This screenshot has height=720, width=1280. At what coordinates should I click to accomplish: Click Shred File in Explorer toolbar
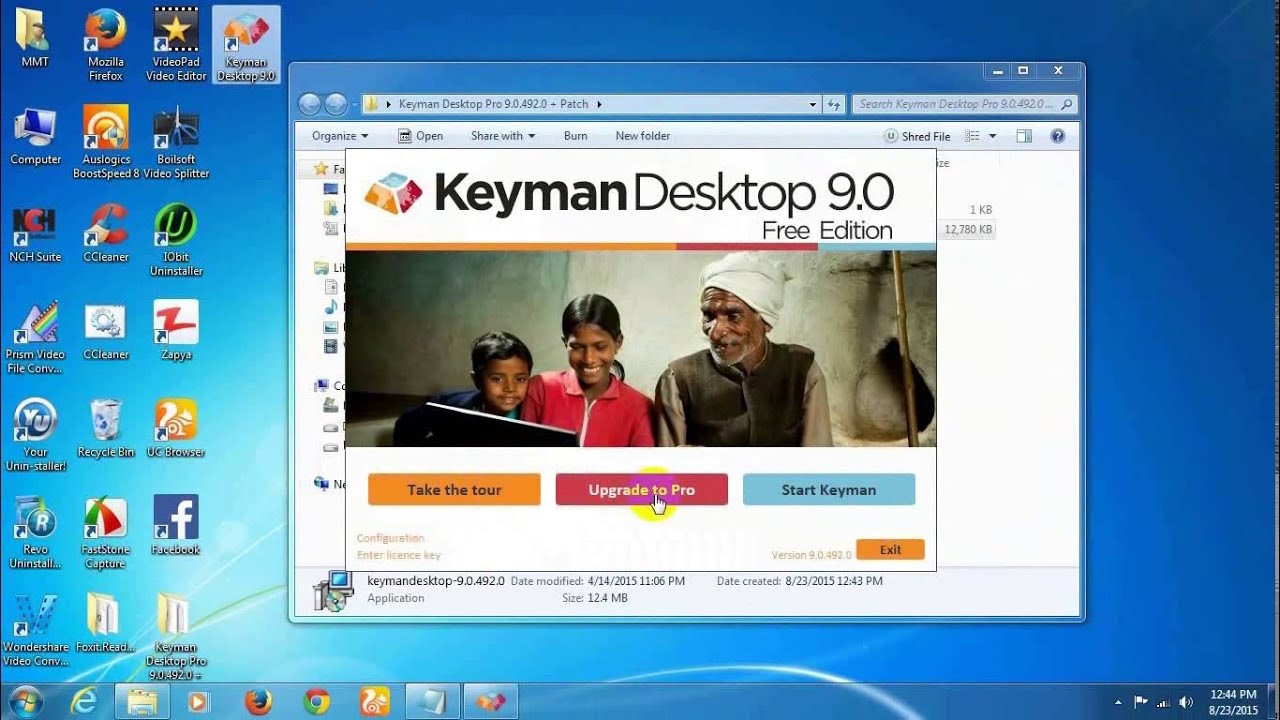coord(917,136)
